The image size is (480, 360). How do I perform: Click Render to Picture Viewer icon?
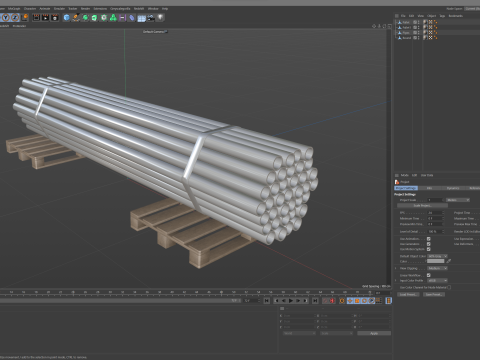pos(45,17)
